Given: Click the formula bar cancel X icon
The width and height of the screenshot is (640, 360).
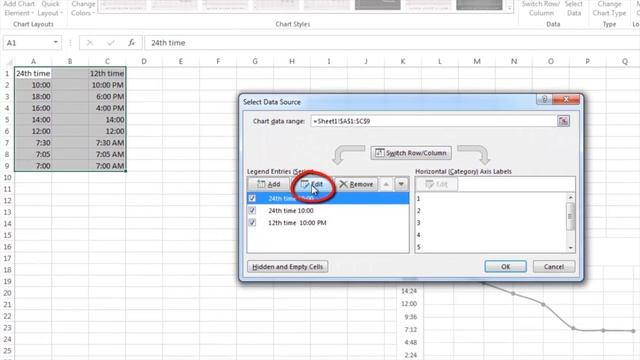Looking at the screenshot, I should tap(90, 42).
